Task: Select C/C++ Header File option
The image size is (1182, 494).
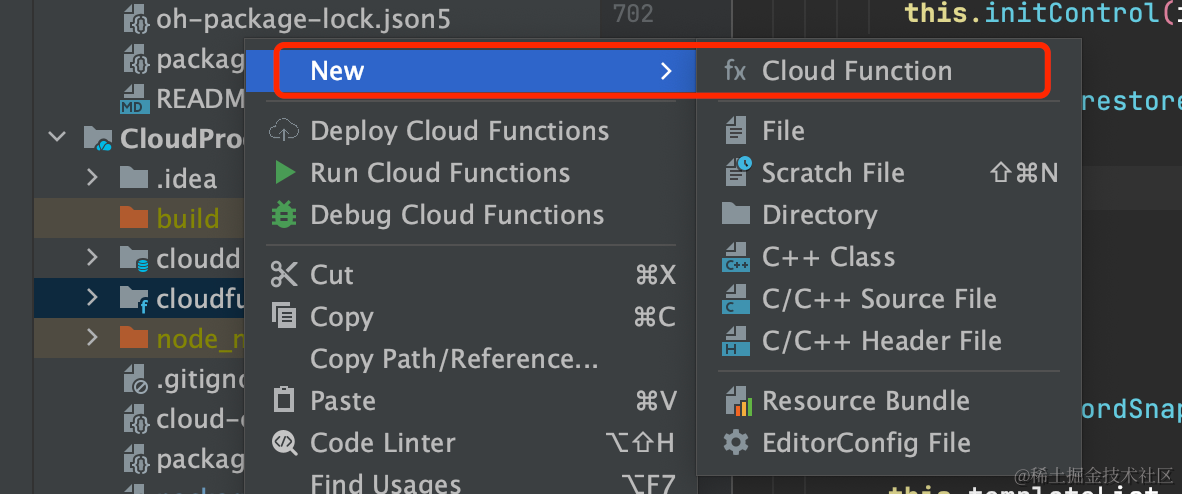Action: pos(881,341)
